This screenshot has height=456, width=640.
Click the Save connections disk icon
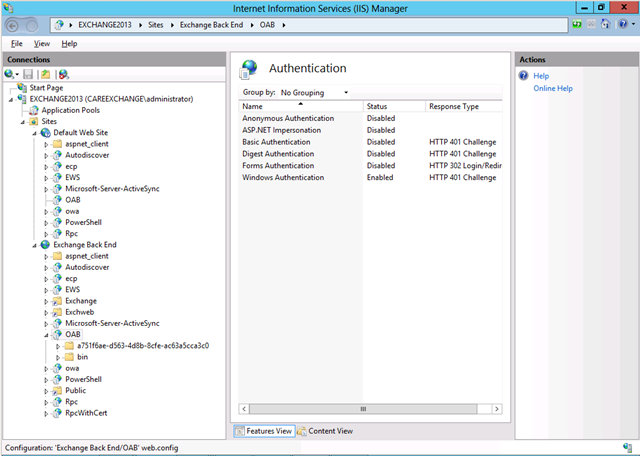(28, 74)
